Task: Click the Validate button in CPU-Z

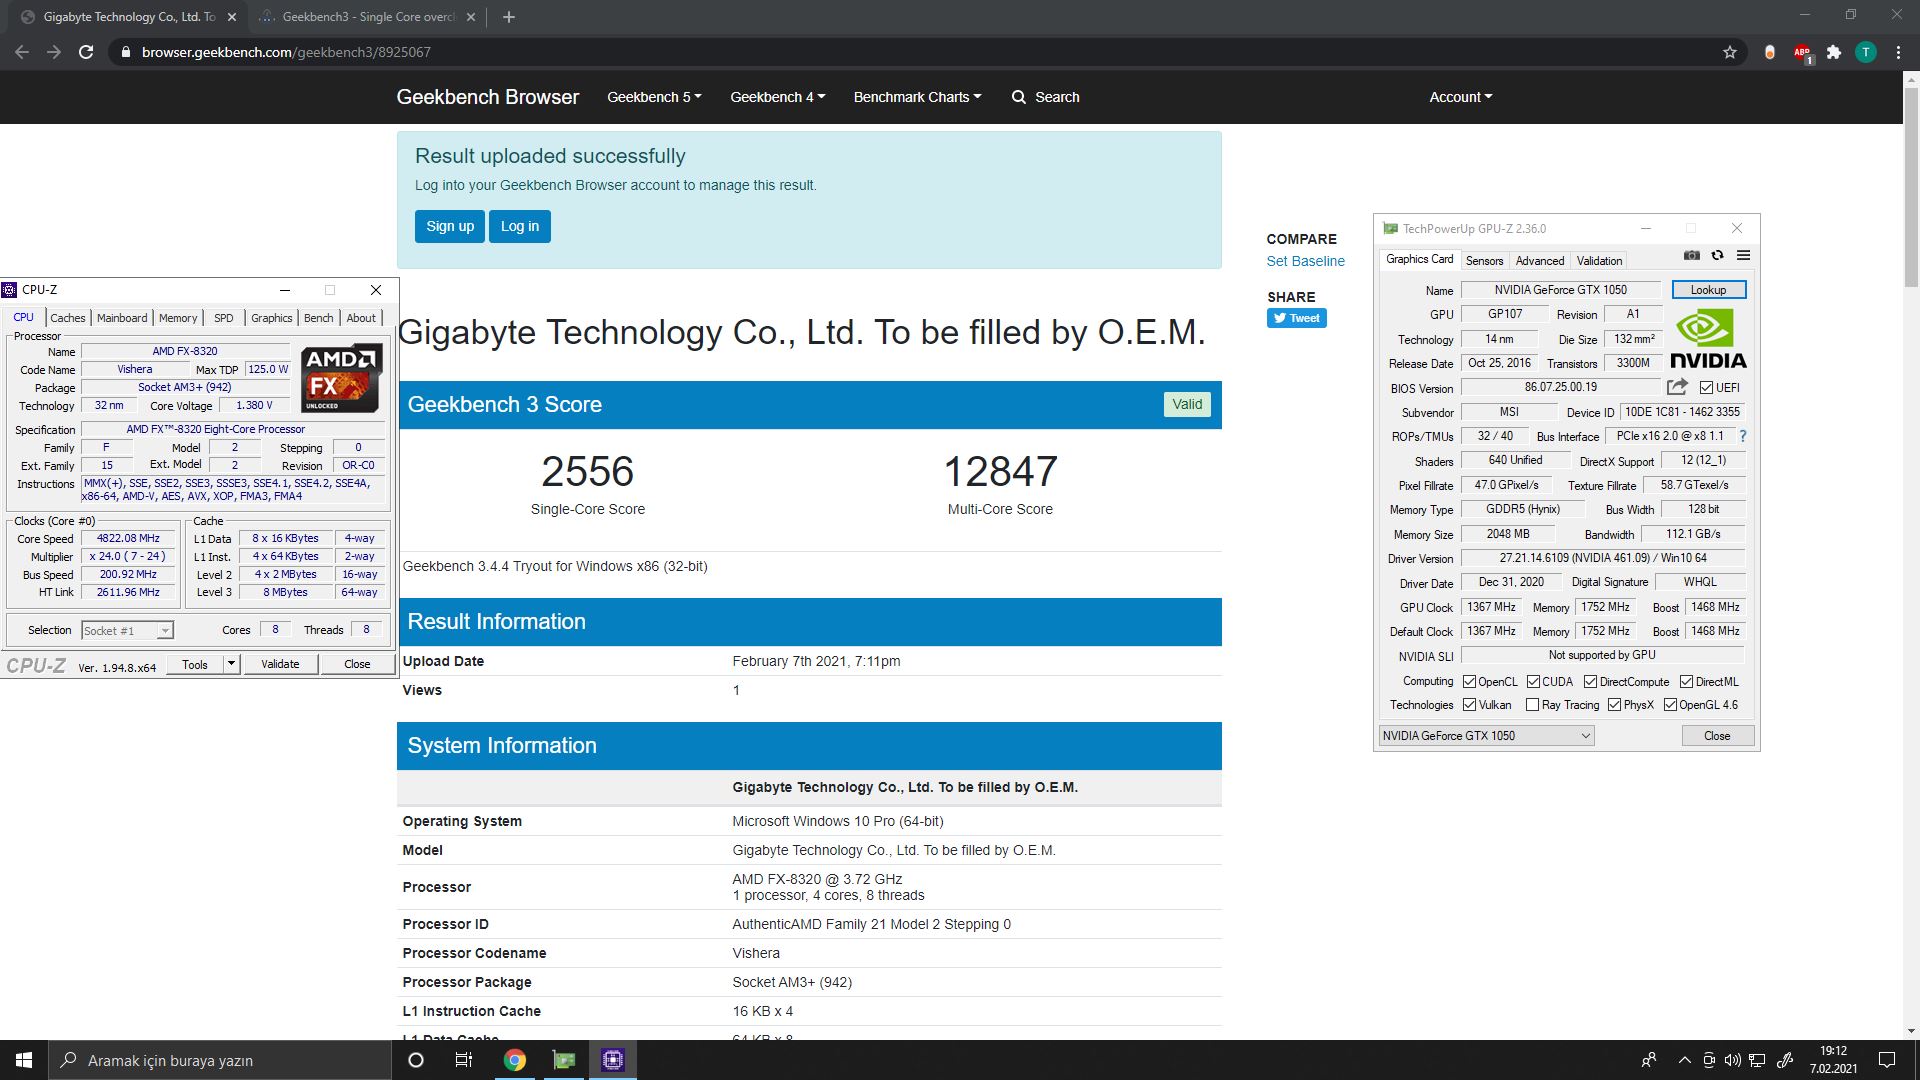Action: [x=280, y=664]
